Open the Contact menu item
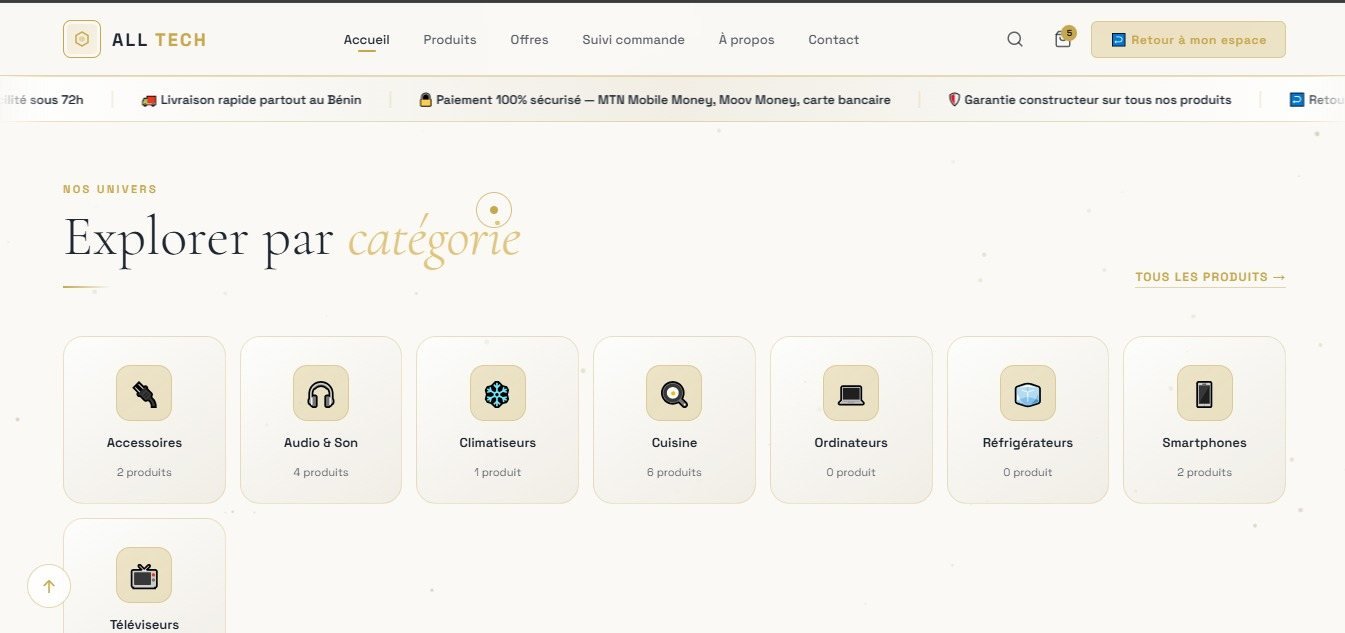The width and height of the screenshot is (1345, 633). point(834,40)
